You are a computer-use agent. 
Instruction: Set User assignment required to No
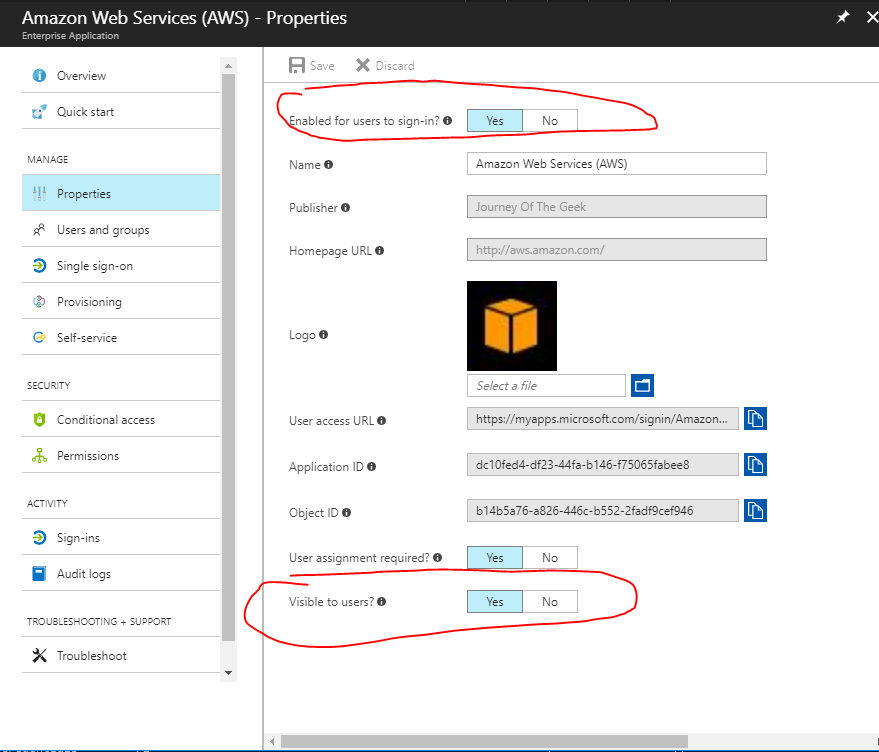coord(550,557)
